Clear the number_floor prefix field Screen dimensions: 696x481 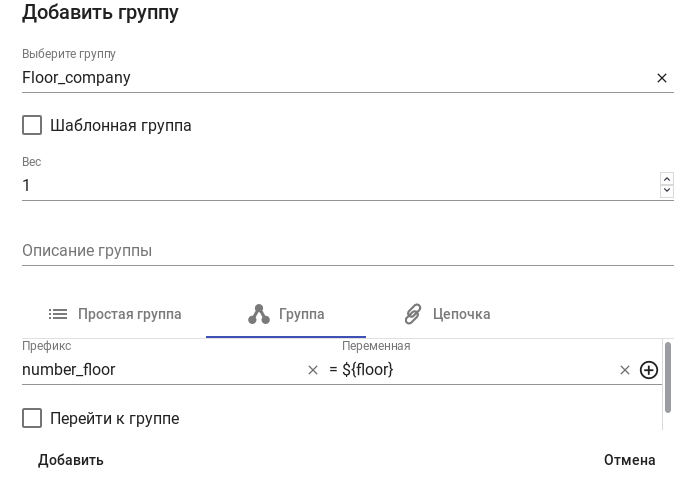click(x=313, y=370)
